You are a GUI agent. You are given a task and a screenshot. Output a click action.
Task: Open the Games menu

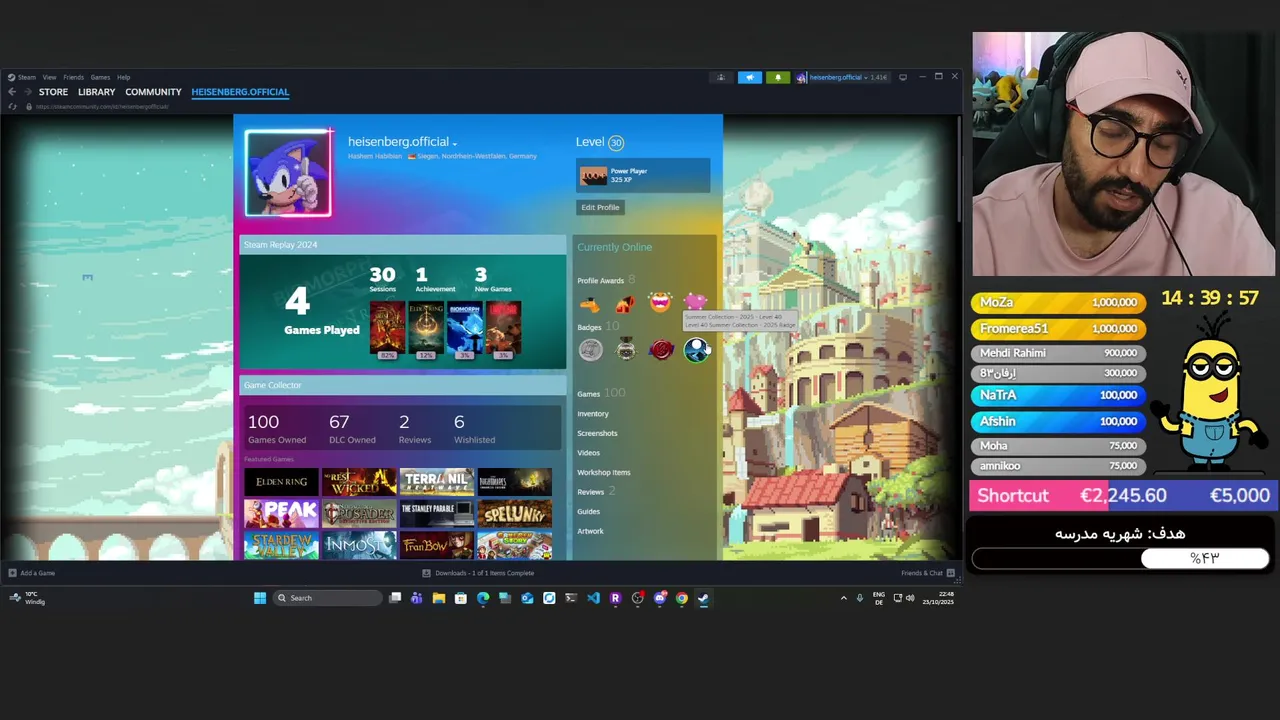coord(100,77)
